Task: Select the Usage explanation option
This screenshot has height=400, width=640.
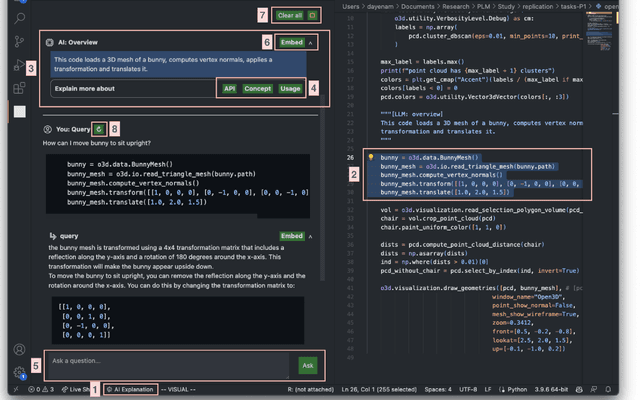Action: pyautogui.click(x=290, y=89)
